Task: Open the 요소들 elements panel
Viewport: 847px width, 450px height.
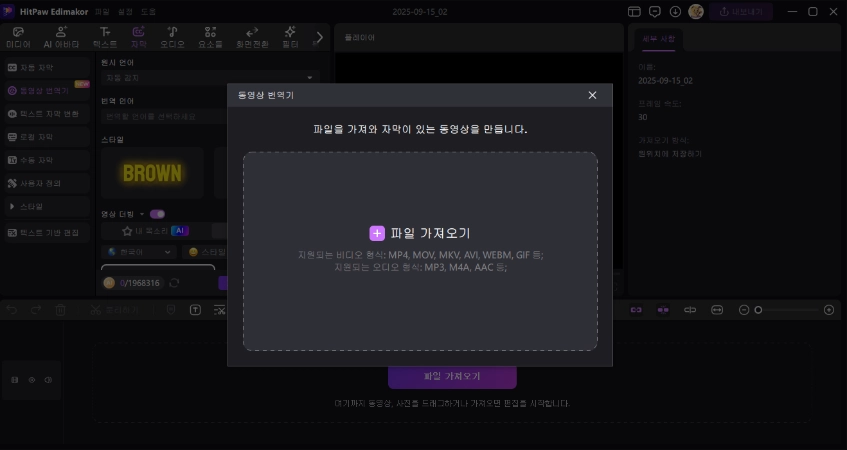Action: (x=210, y=38)
